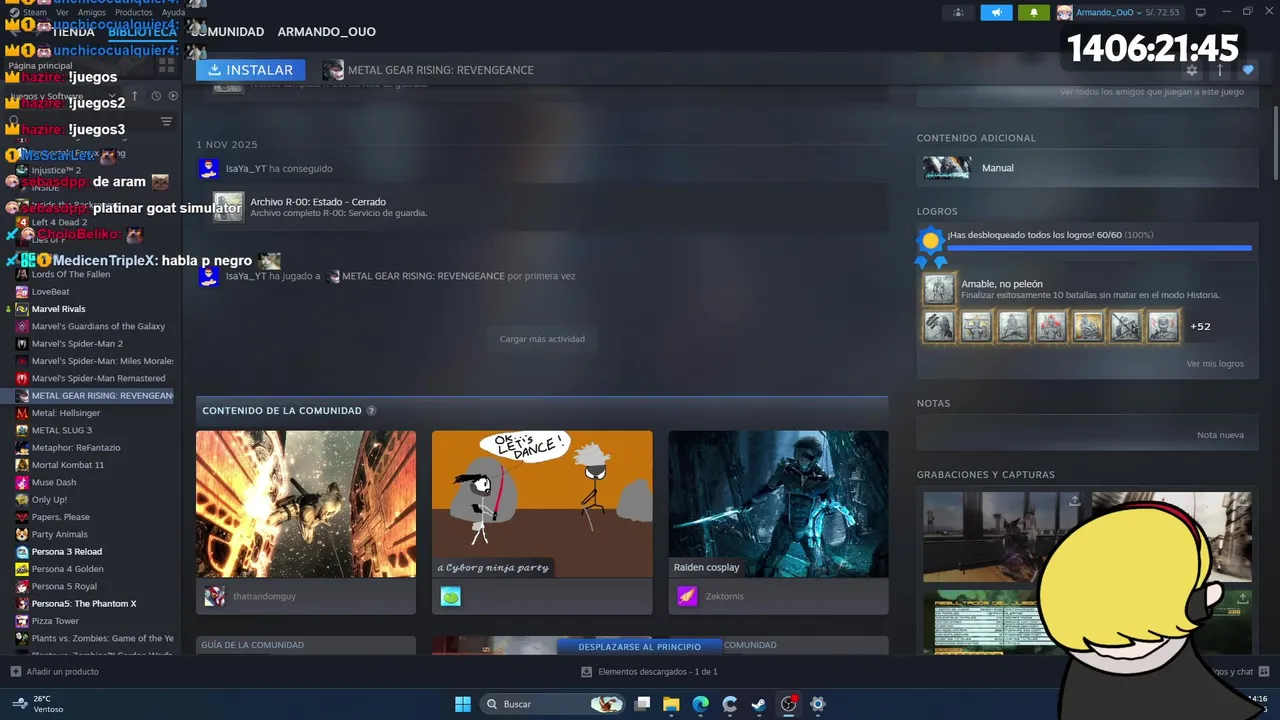Viewport: 1280px width, 720px height.
Task: Open the collections grid view icon
Action: (x=166, y=65)
